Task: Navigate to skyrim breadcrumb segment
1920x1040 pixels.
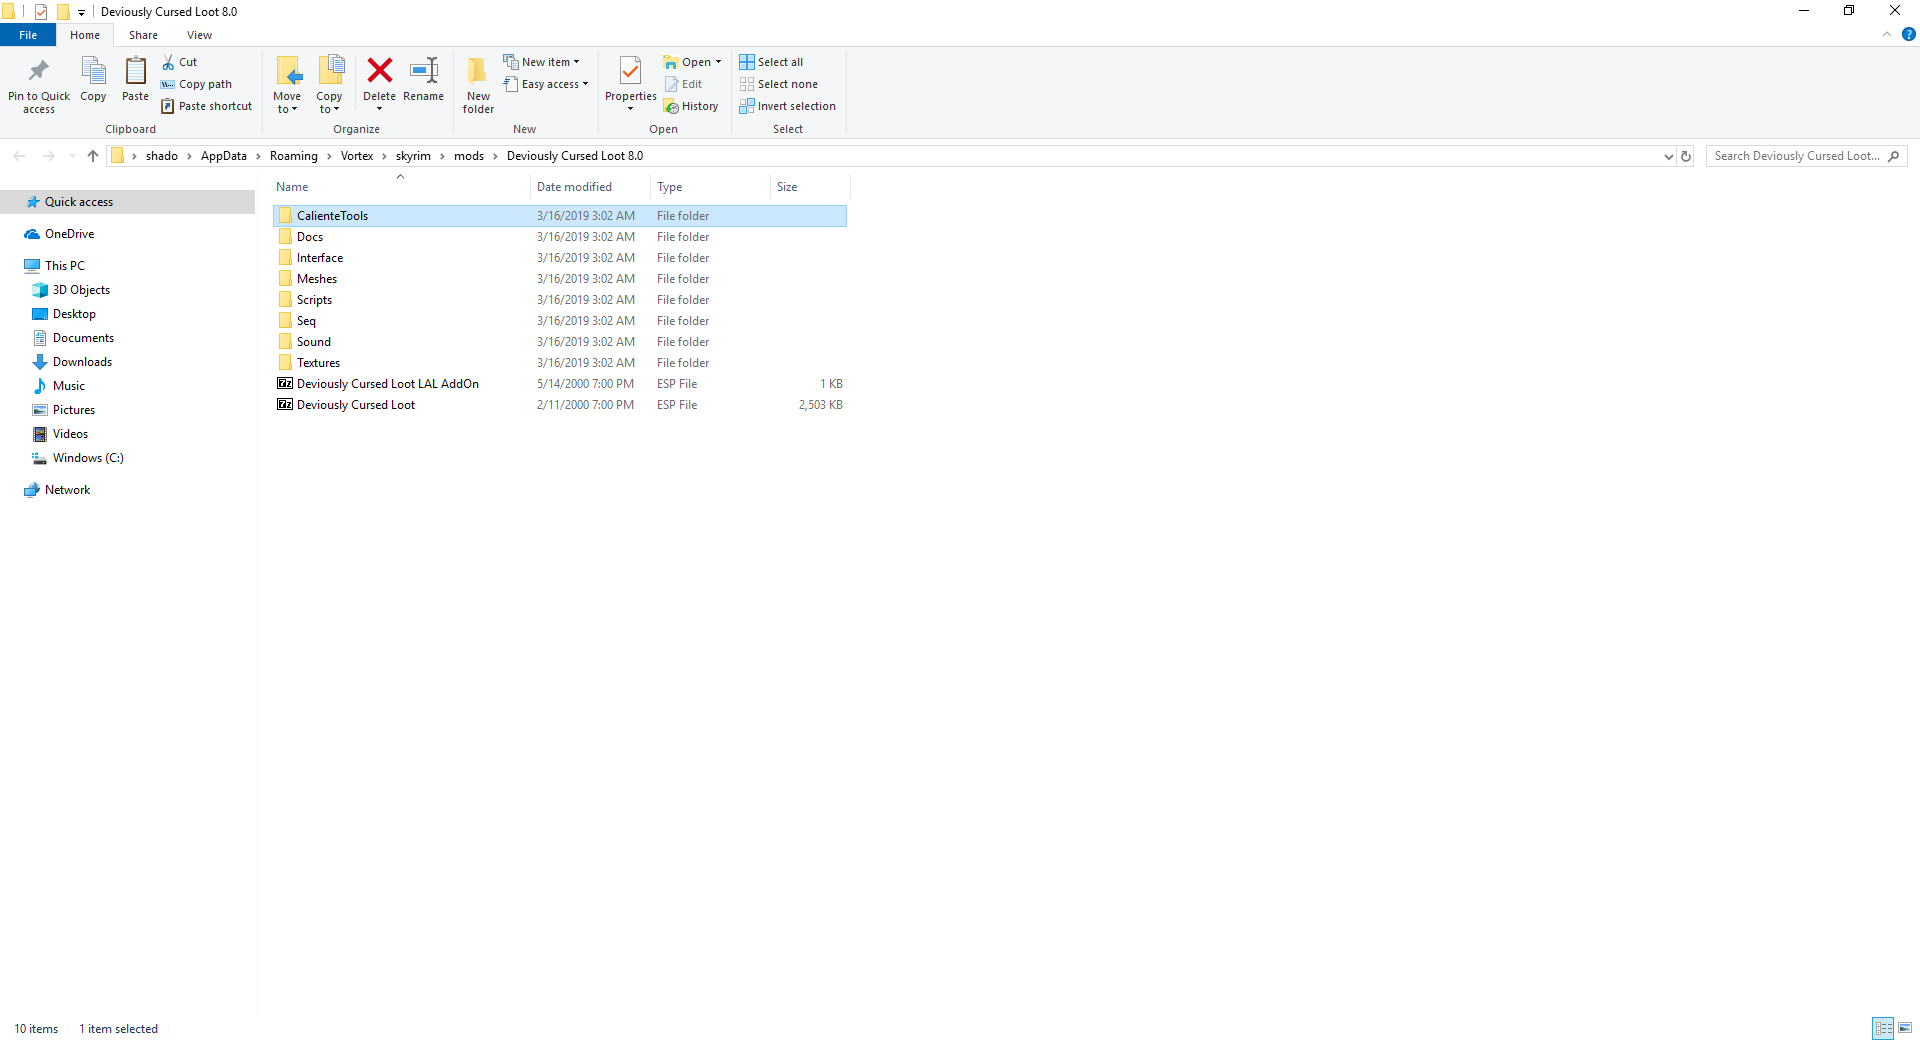Action: click(413, 156)
